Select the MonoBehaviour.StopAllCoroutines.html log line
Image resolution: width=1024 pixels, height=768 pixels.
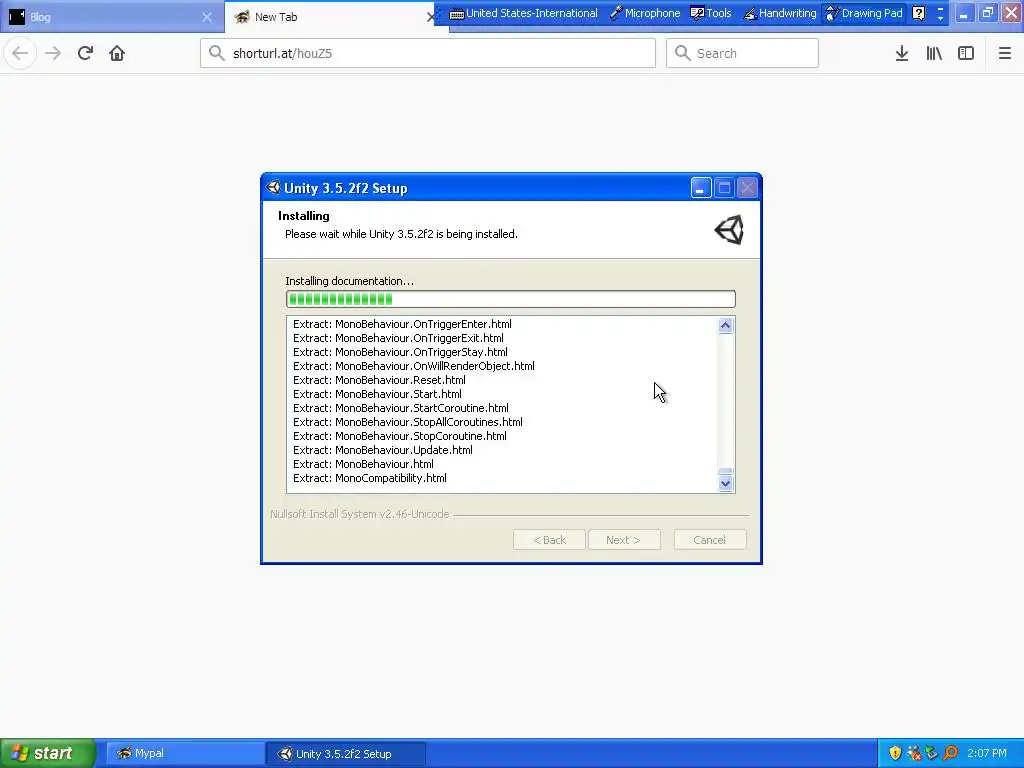[408, 423]
